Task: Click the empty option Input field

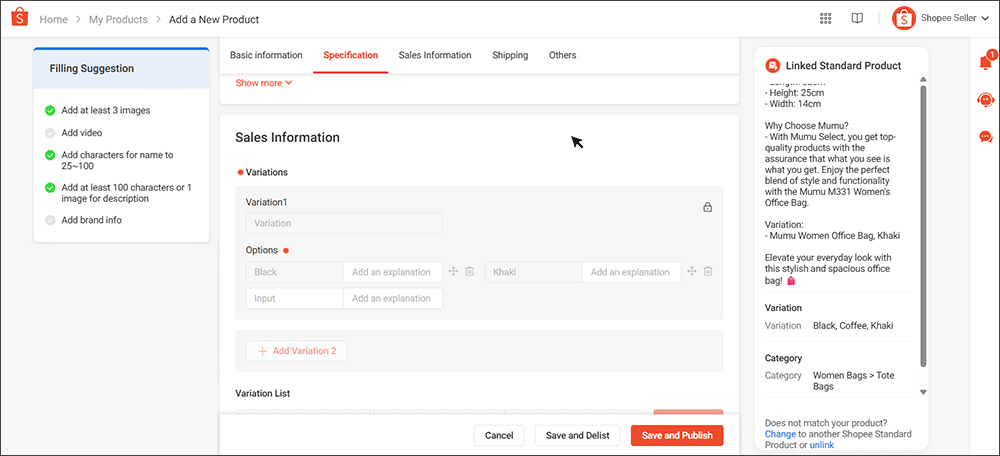Action: tap(294, 298)
